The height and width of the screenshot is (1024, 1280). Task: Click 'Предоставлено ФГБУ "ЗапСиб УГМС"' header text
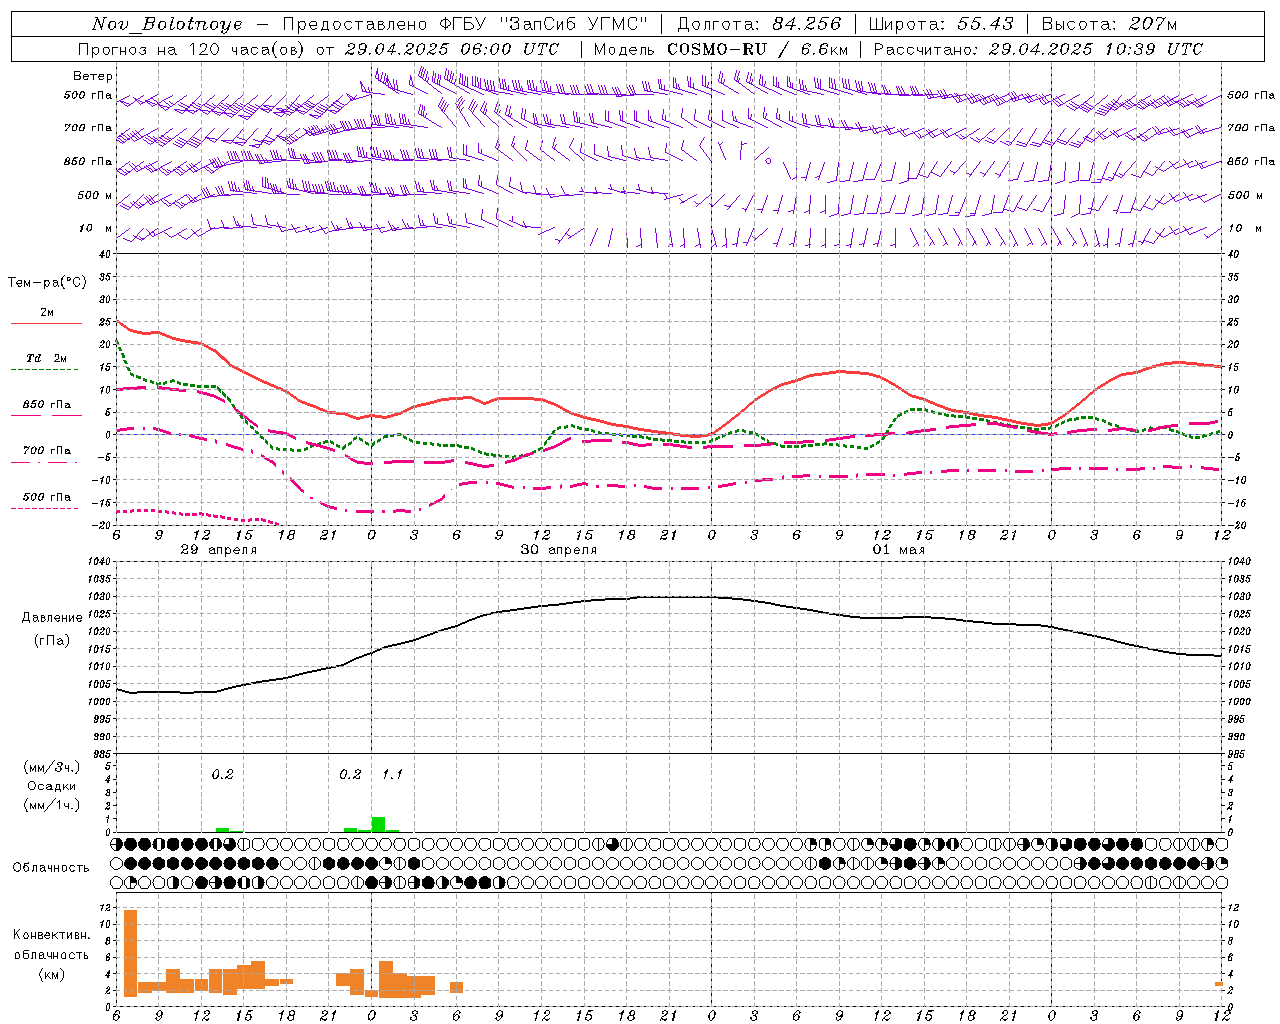coord(465,24)
